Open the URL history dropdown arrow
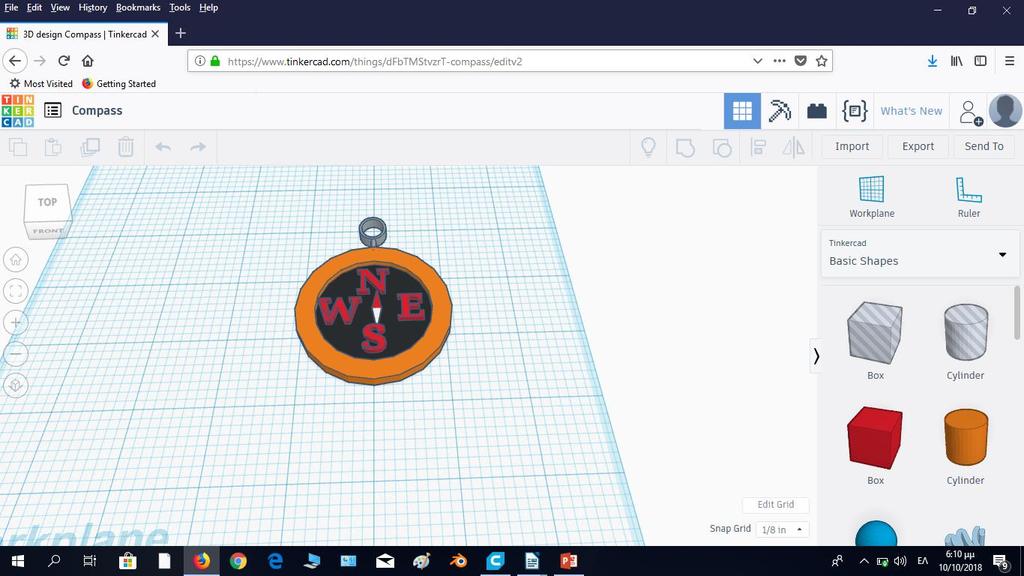The height and width of the screenshot is (576, 1024). [x=758, y=61]
